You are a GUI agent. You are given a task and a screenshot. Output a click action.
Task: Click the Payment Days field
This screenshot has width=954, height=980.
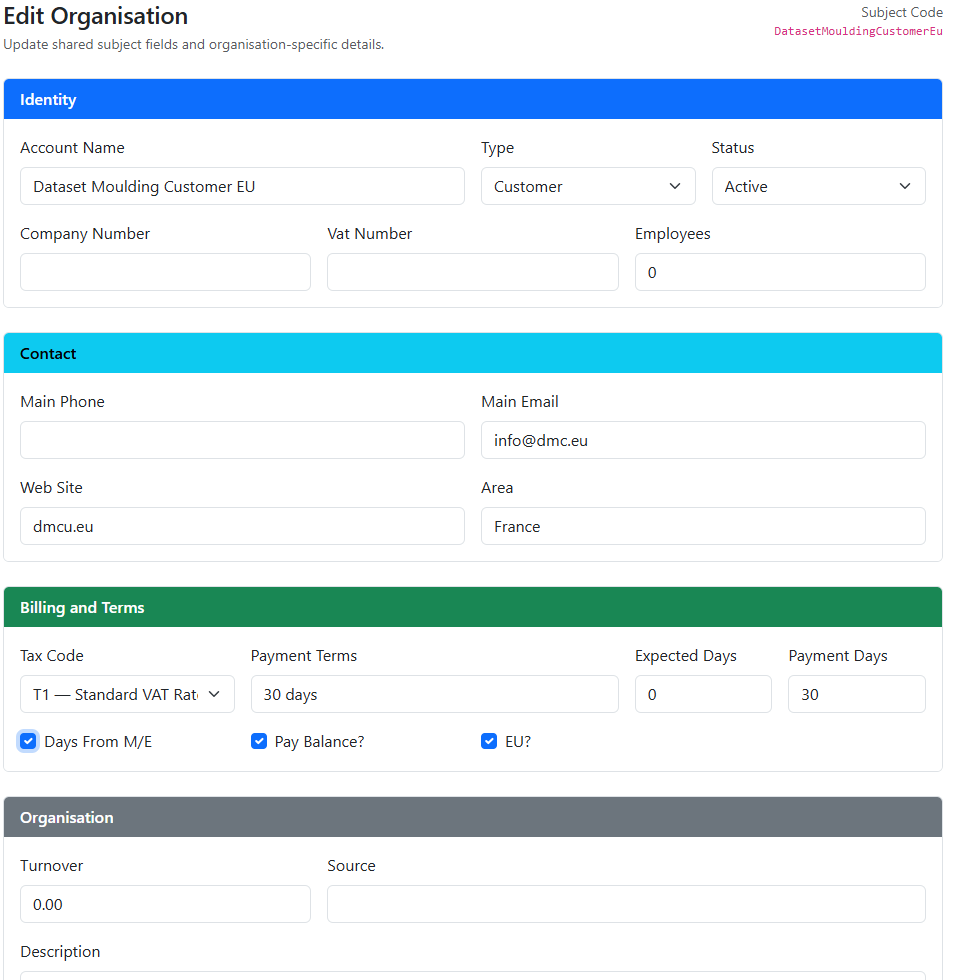[856, 694]
